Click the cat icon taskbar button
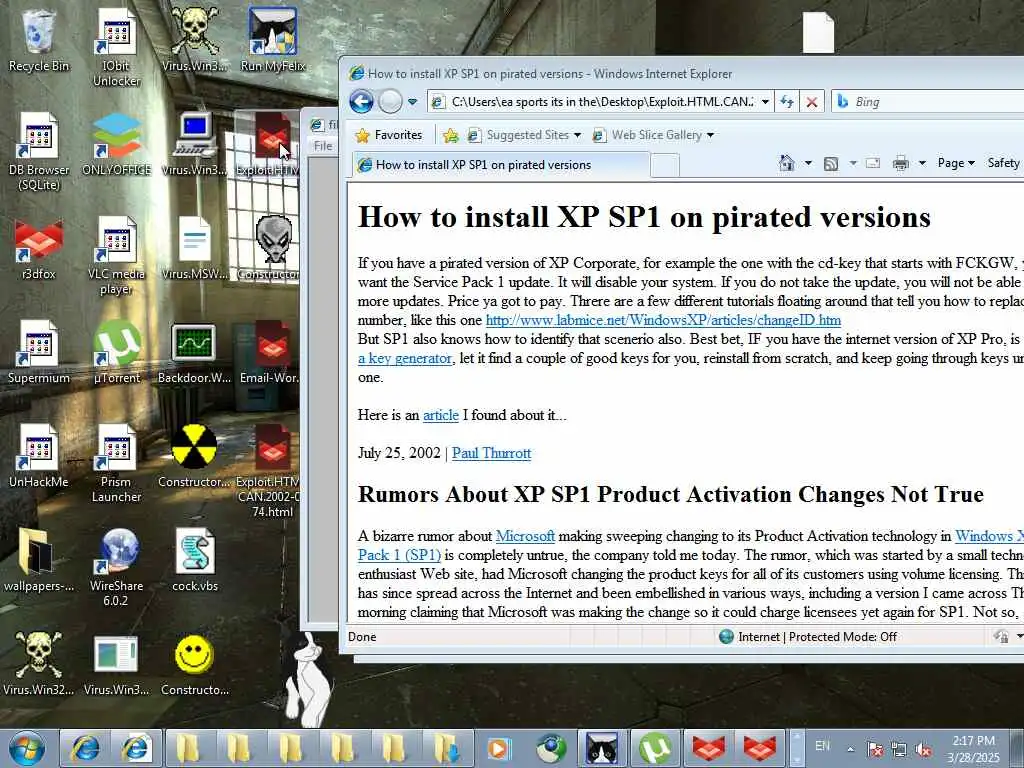Screen dimensions: 1024x768 601,748
